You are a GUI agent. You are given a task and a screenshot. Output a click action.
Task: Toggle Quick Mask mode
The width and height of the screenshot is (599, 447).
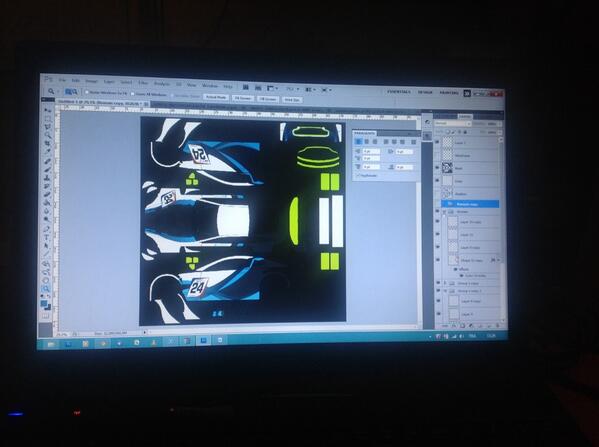tap(46, 316)
